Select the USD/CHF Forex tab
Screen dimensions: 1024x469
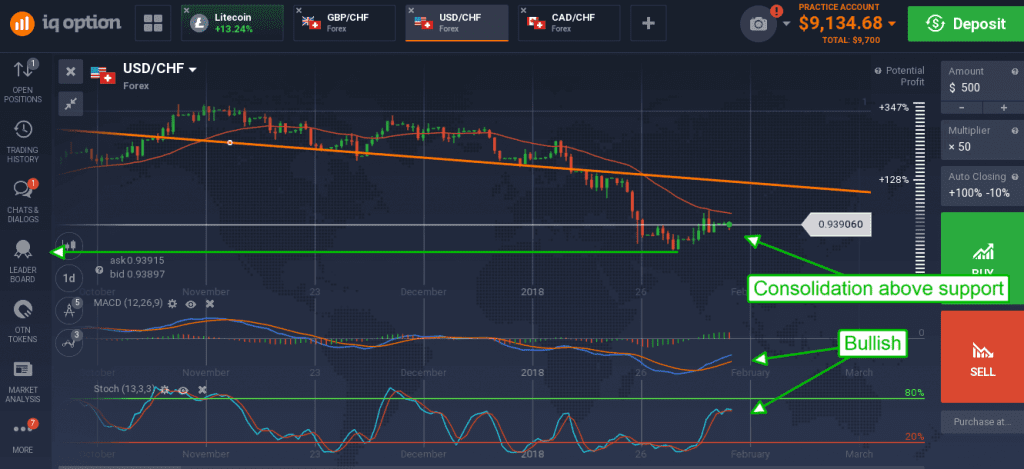pos(456,23)
